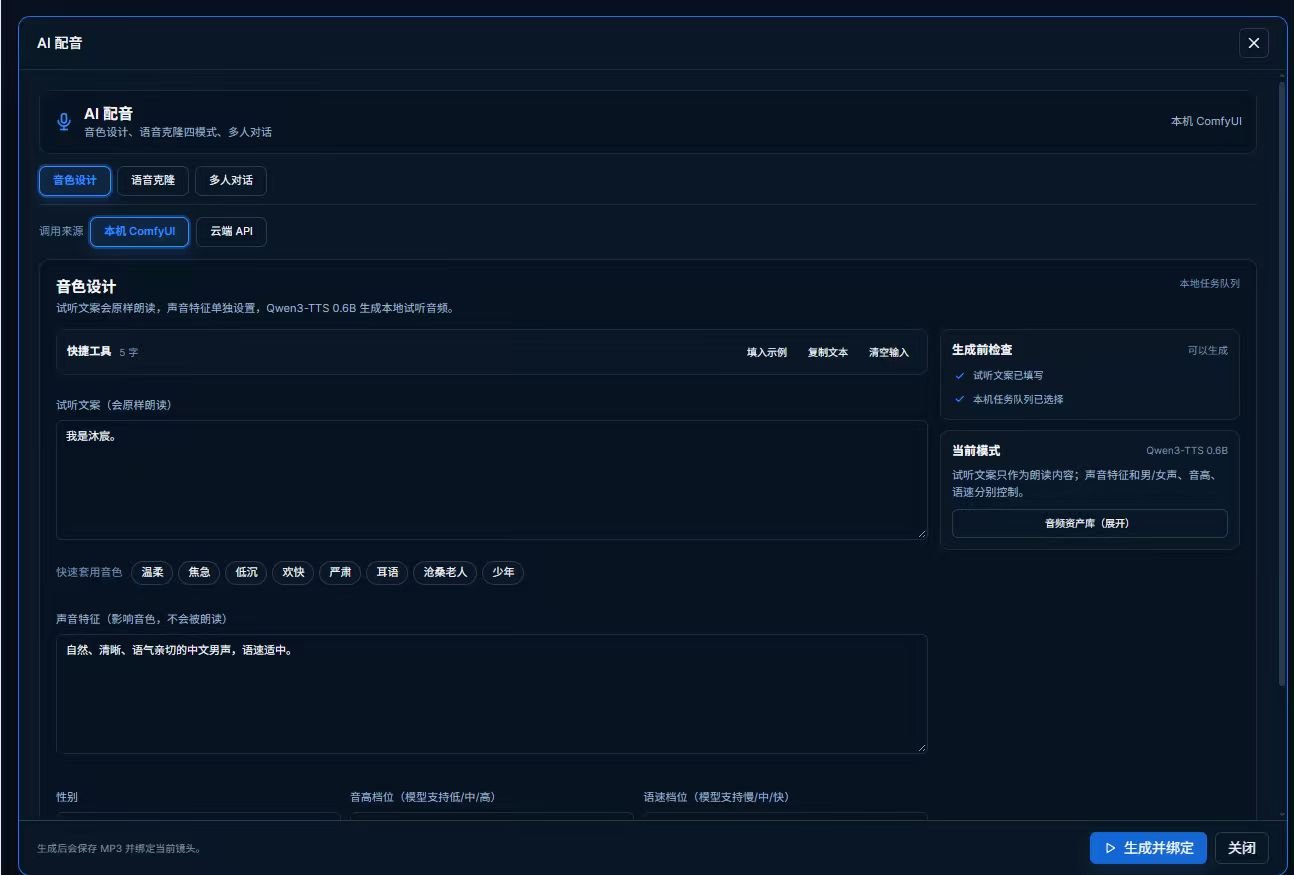Select the 严肃 voice preset

(340, 573)
